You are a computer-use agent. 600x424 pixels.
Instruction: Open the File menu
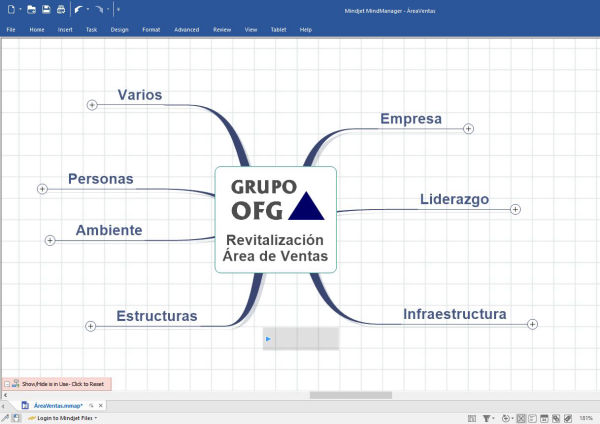point(11,29)
